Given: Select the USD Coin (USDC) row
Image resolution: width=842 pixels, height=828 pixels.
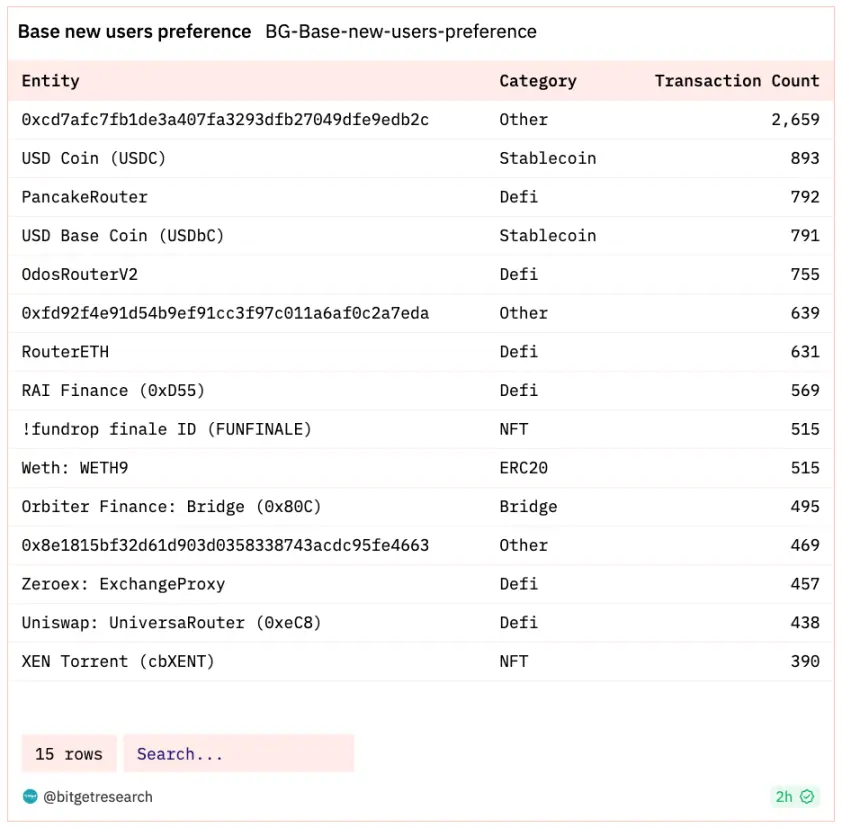Looking at the screenshot, I should tap(94, 158).
